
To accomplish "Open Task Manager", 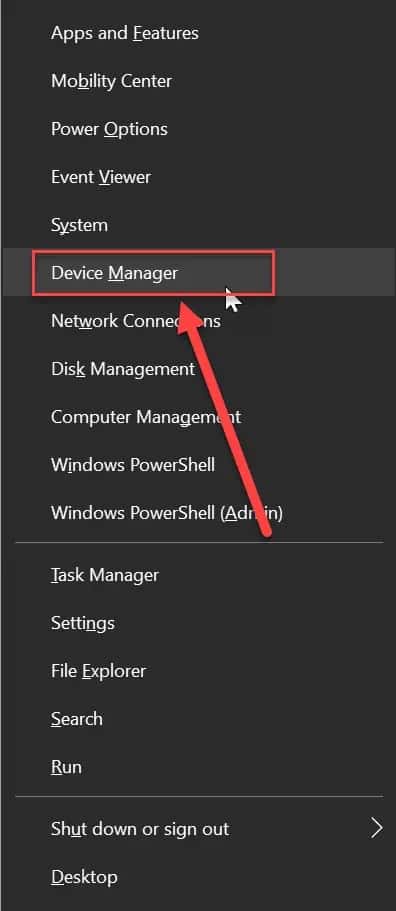I will pos(198,575).
